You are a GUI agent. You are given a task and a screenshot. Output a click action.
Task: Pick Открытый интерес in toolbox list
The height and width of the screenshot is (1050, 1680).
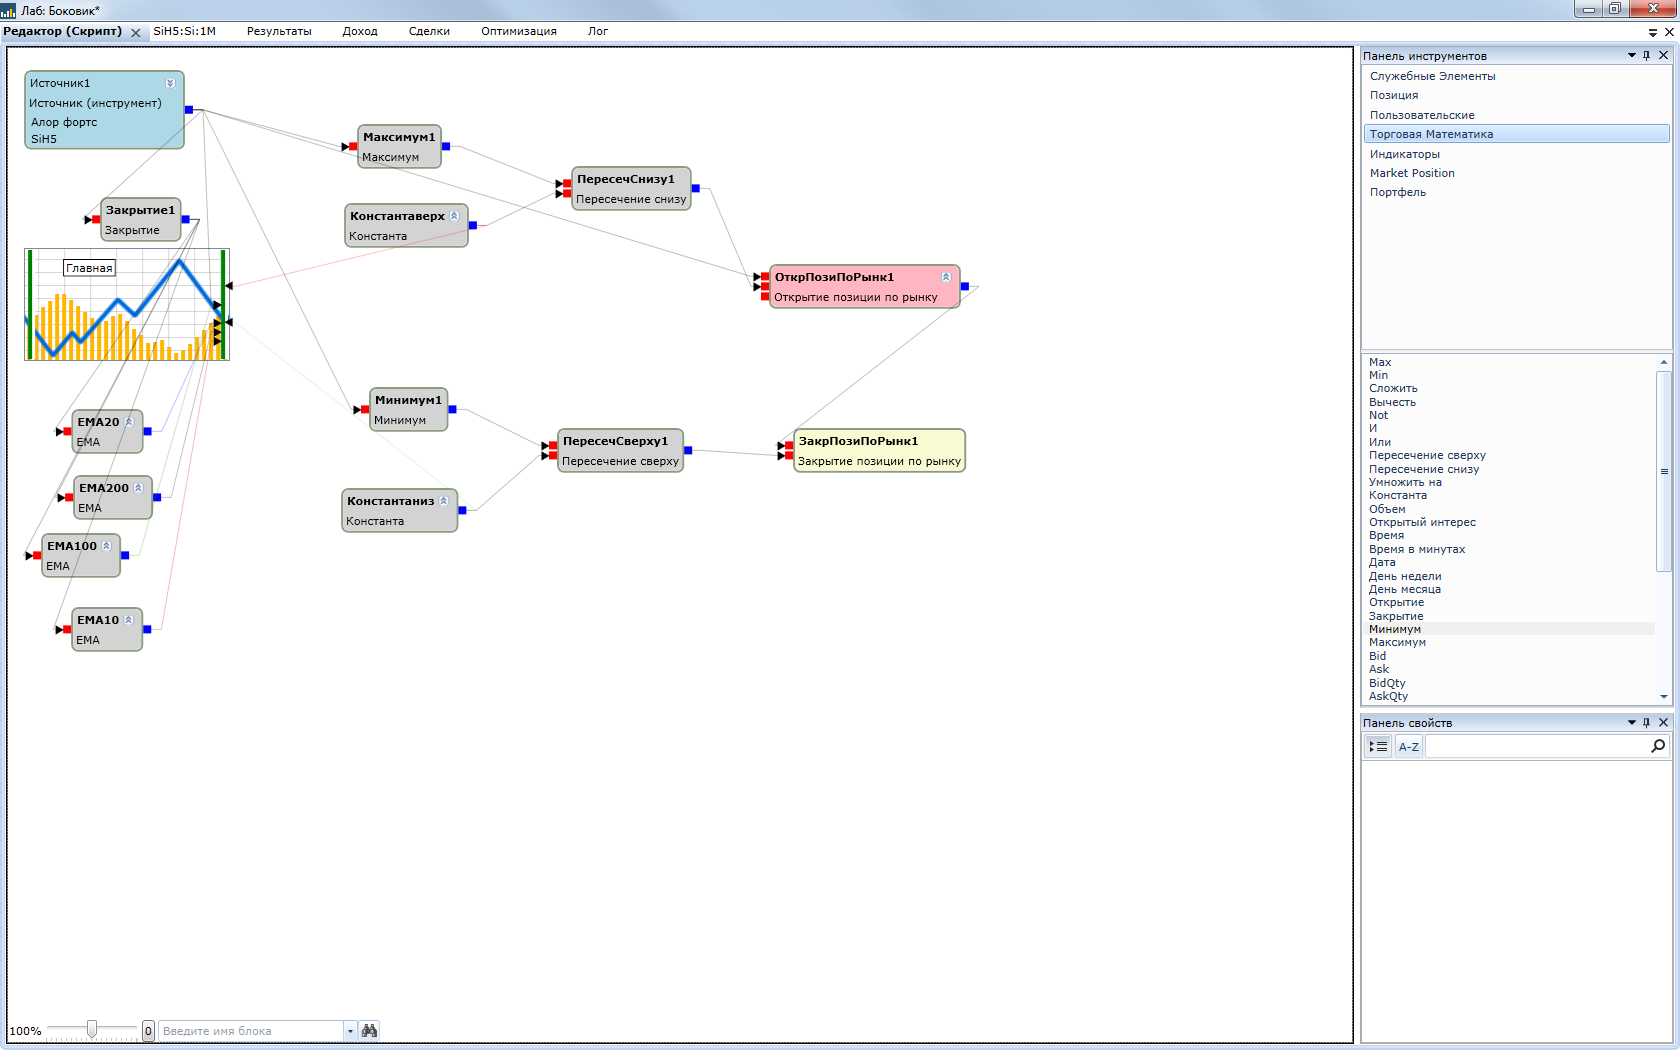[1422, 522]
